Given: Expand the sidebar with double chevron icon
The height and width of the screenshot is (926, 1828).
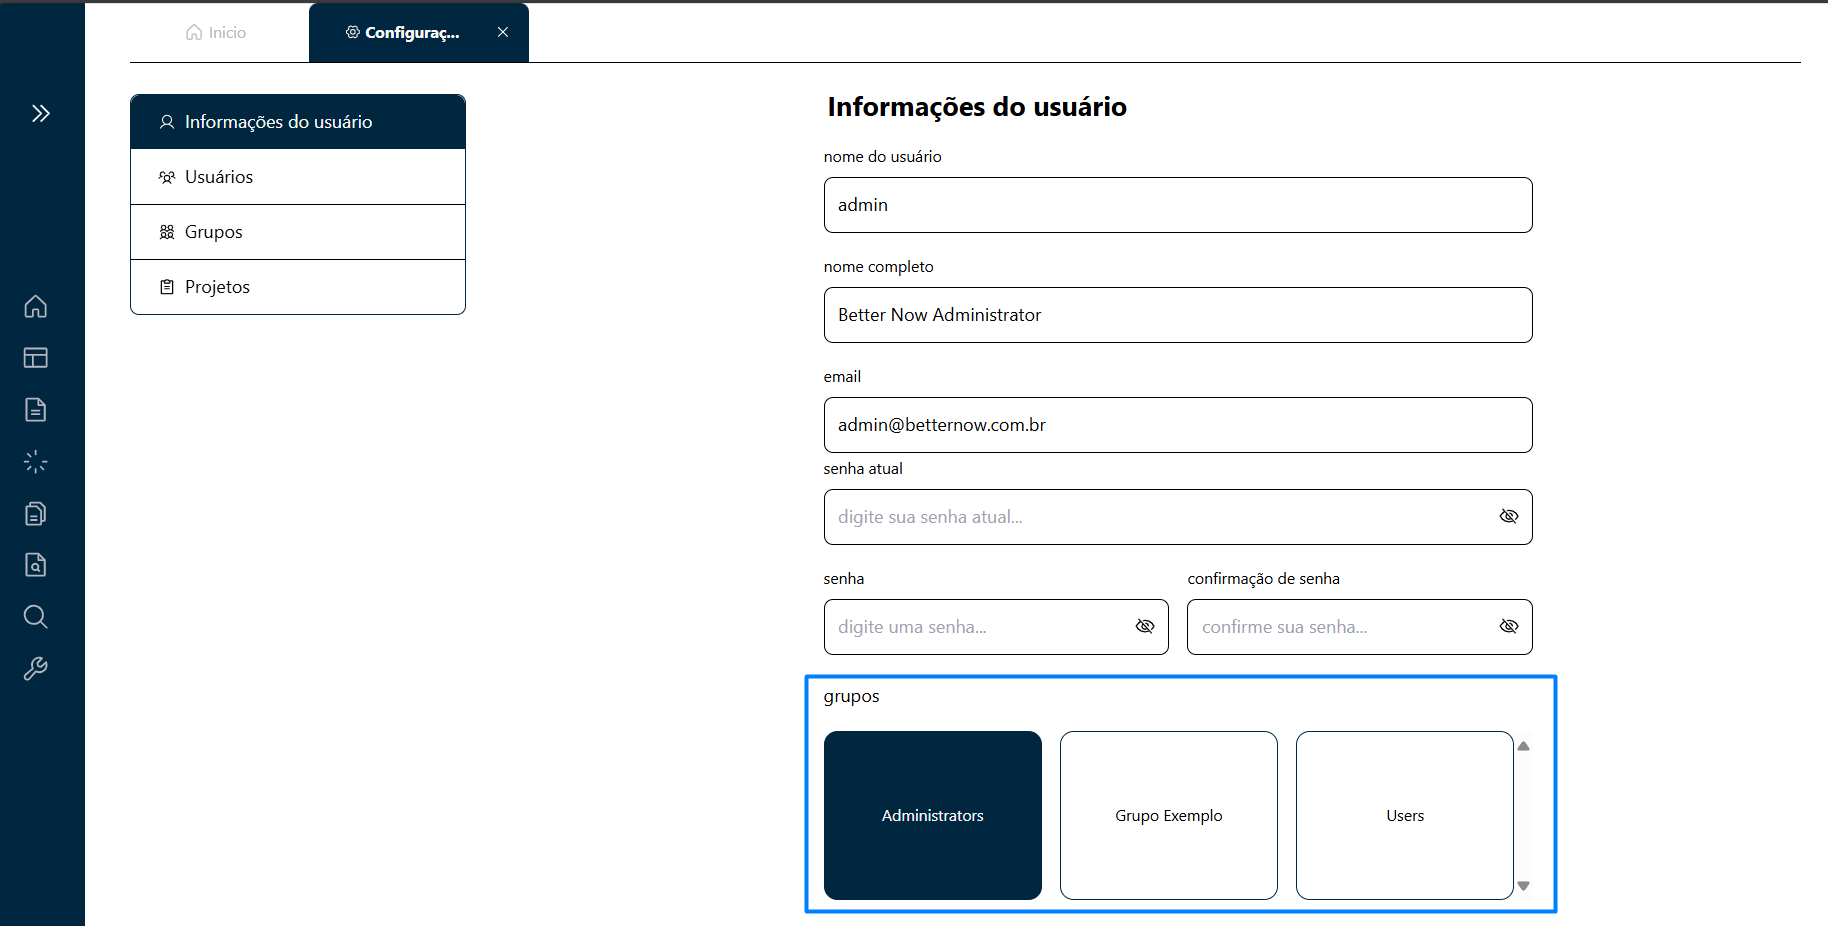Looking at the screenshot, I should tap(40, 113).
